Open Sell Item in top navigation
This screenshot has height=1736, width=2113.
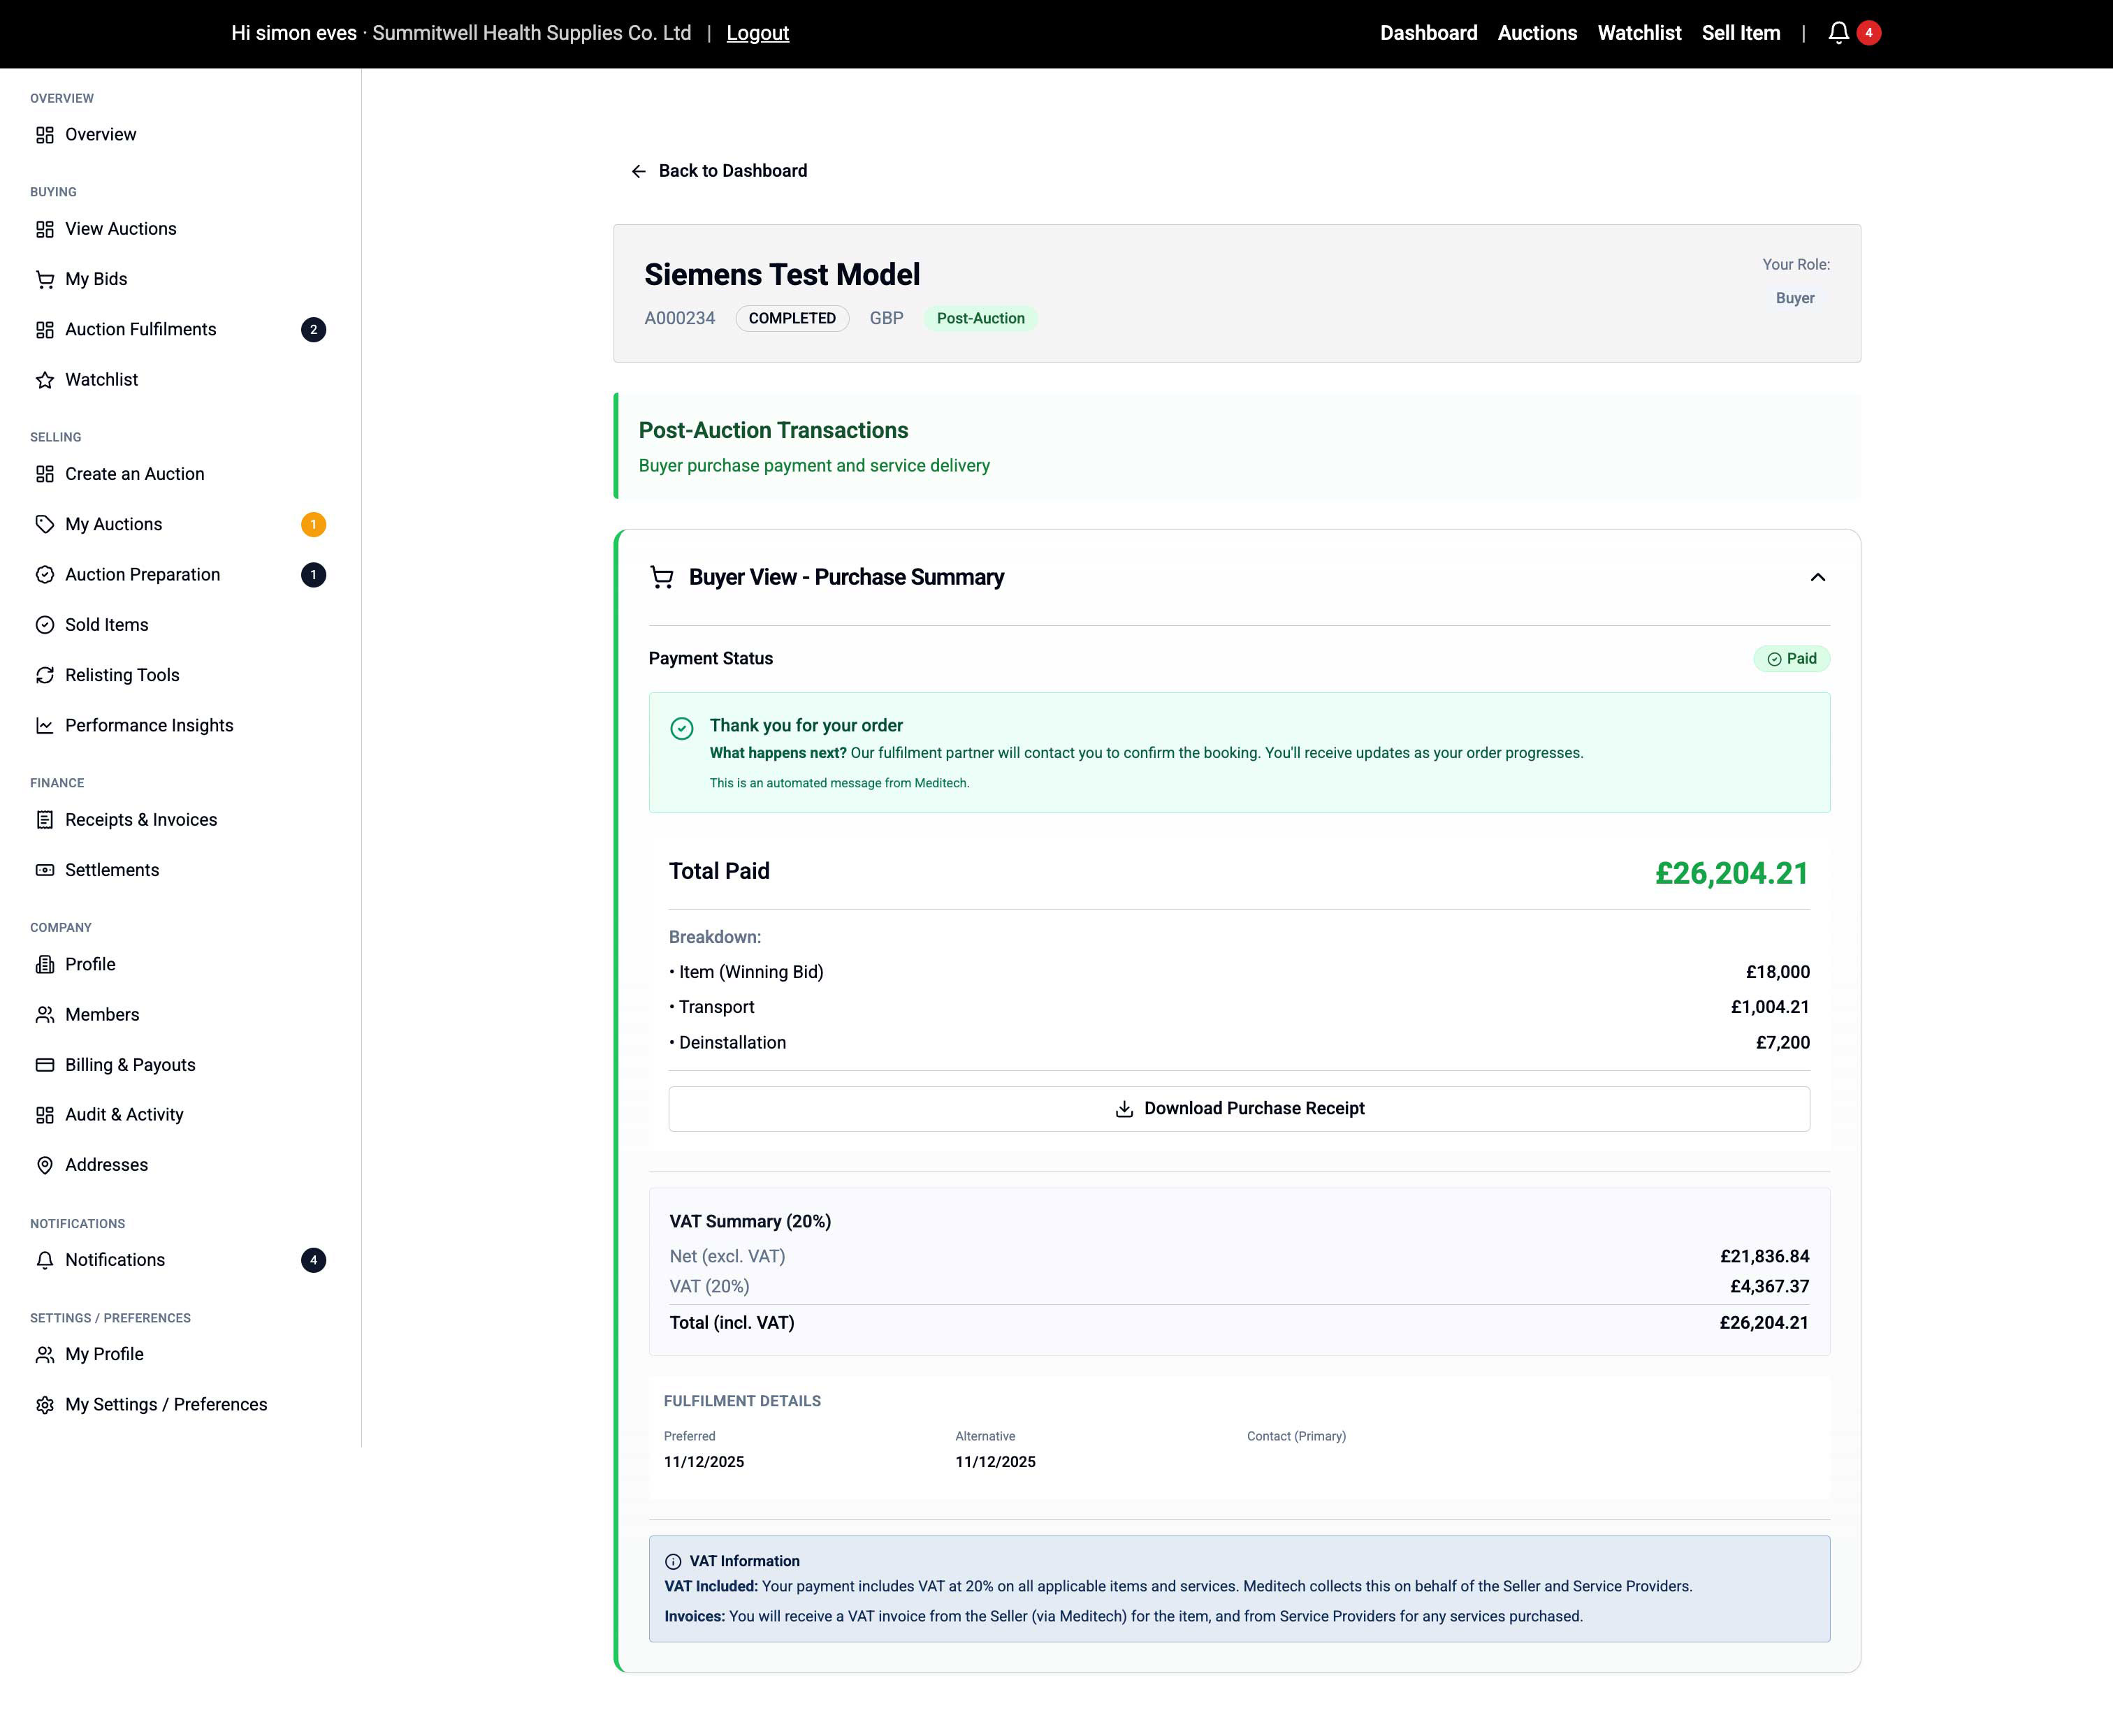(1740, 33)
